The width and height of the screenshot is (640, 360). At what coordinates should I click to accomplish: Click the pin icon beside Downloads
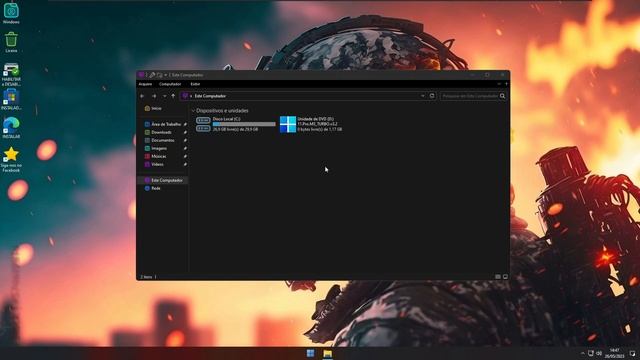pos(185,132)
